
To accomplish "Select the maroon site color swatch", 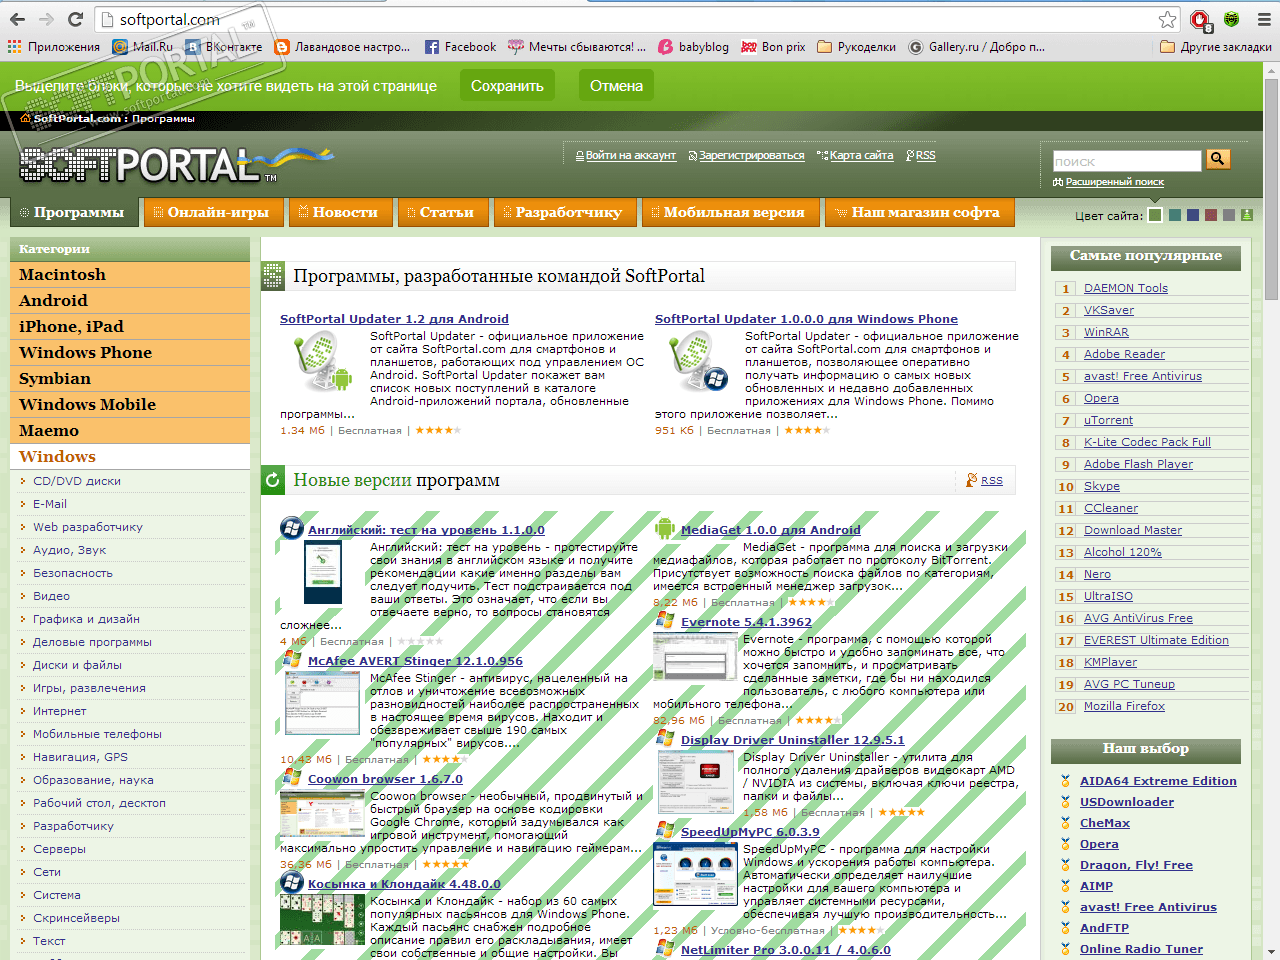I will point(1211,215).
